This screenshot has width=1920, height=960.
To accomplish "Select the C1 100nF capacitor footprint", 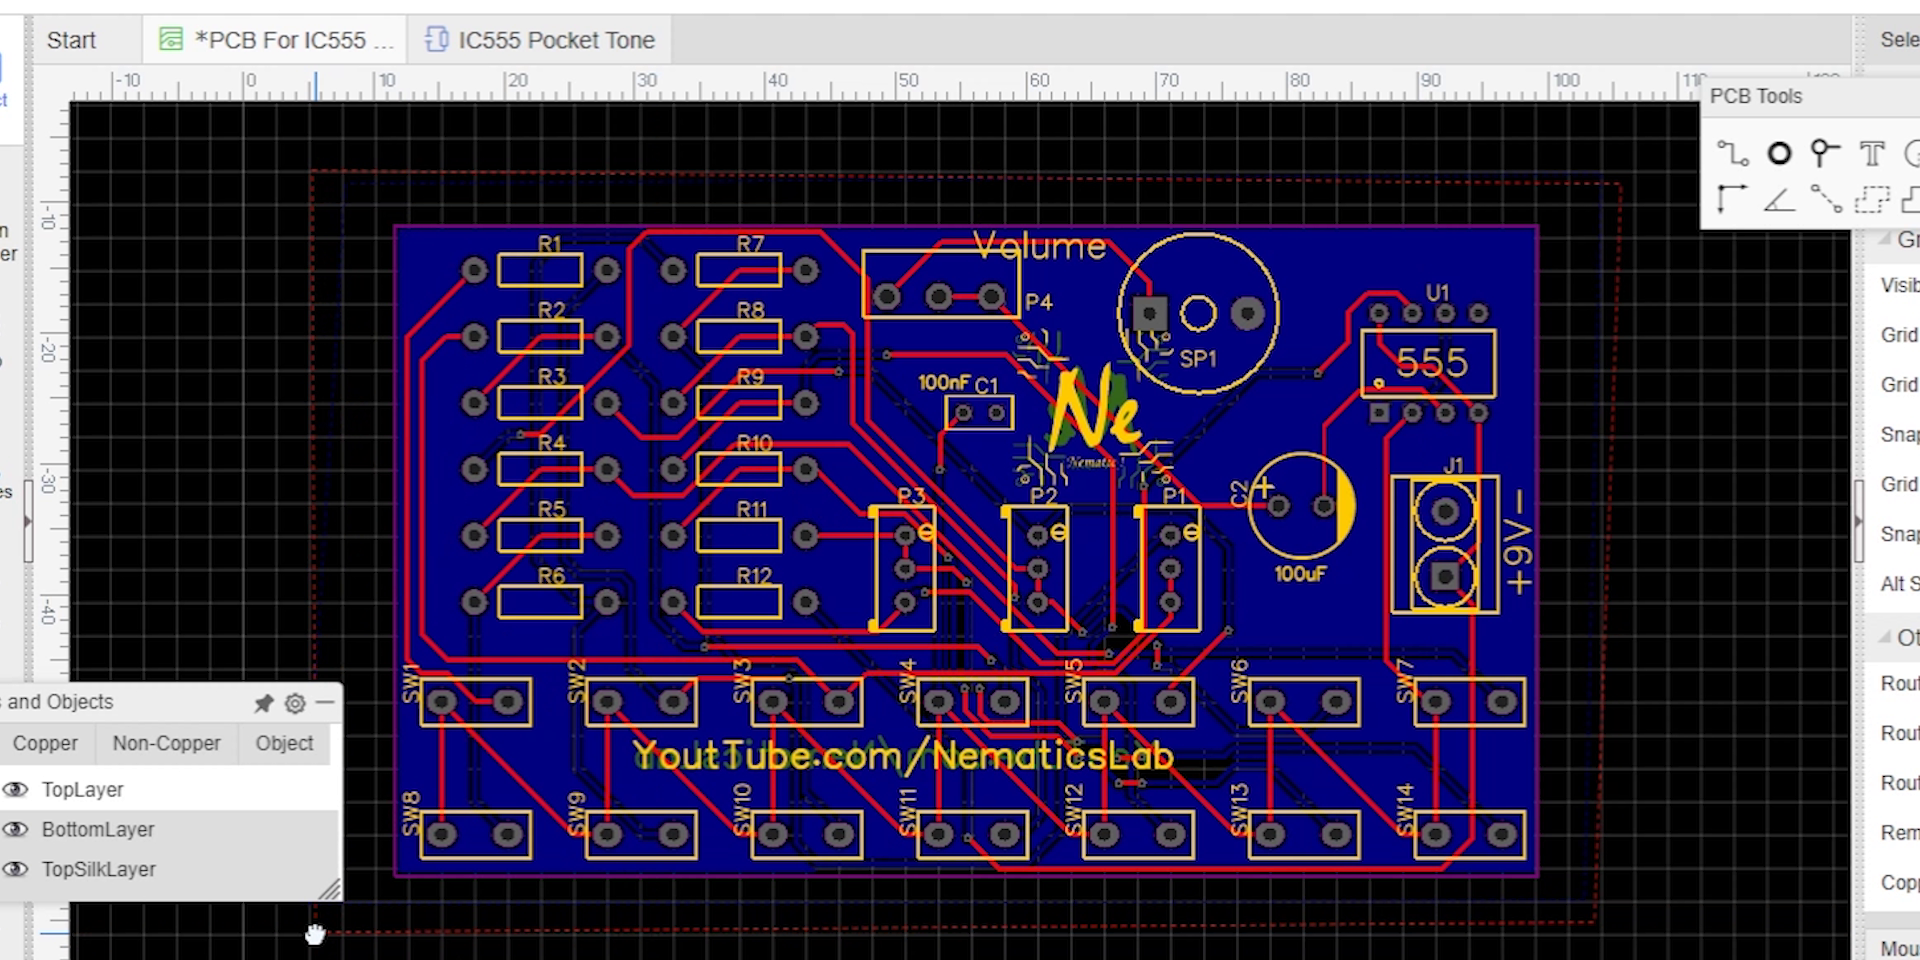I will point(977,412).
